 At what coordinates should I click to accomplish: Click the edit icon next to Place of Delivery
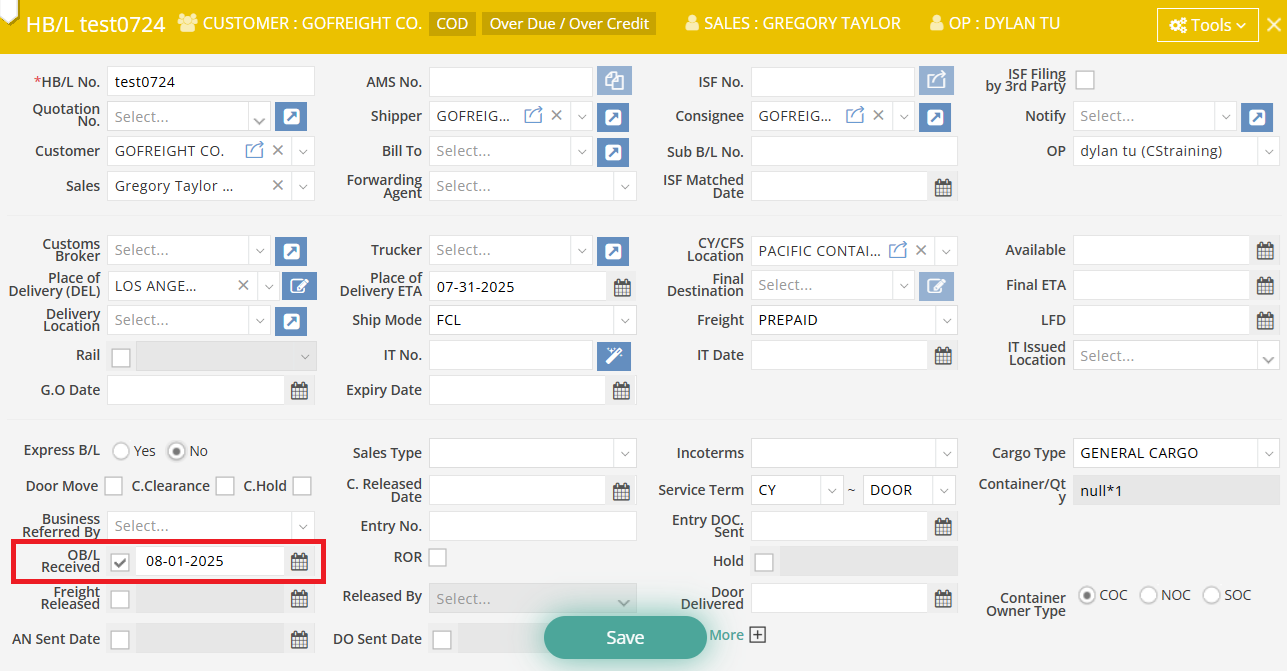[298, 286]
